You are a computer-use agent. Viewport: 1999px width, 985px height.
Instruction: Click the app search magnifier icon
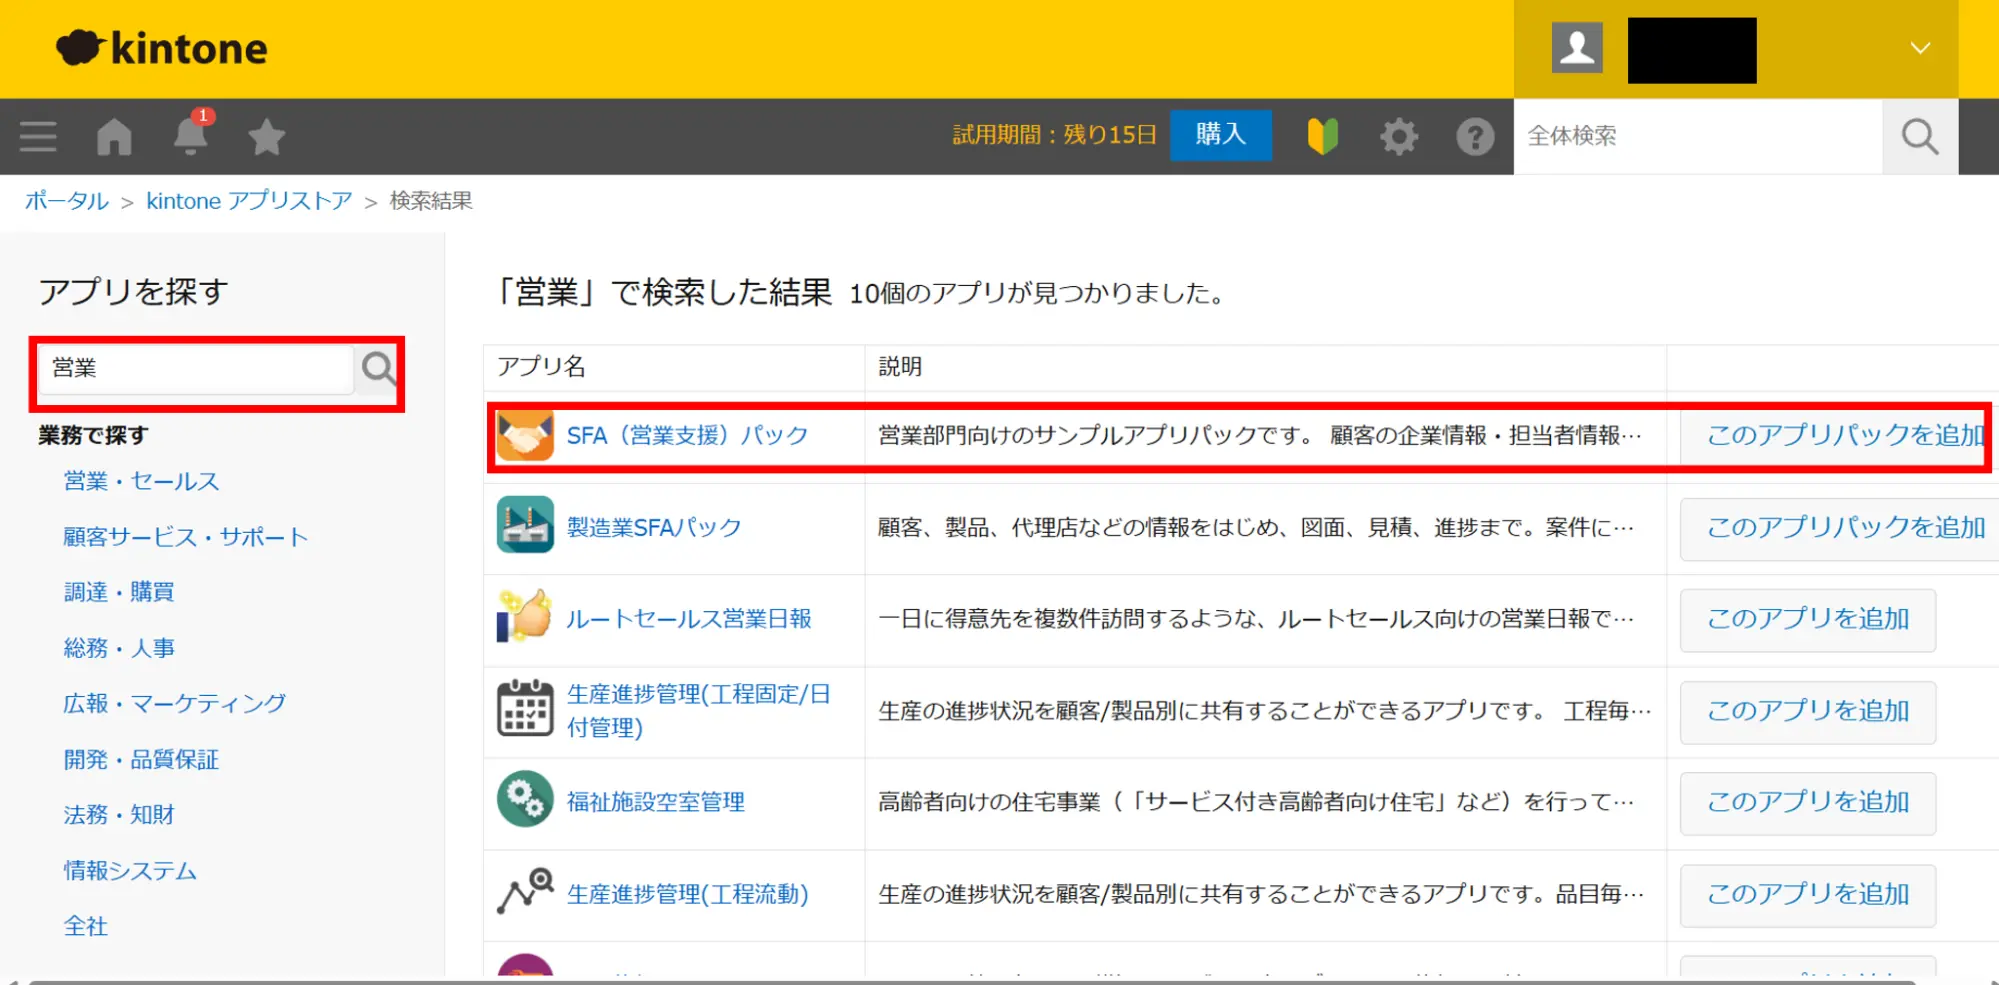(378, 369)
